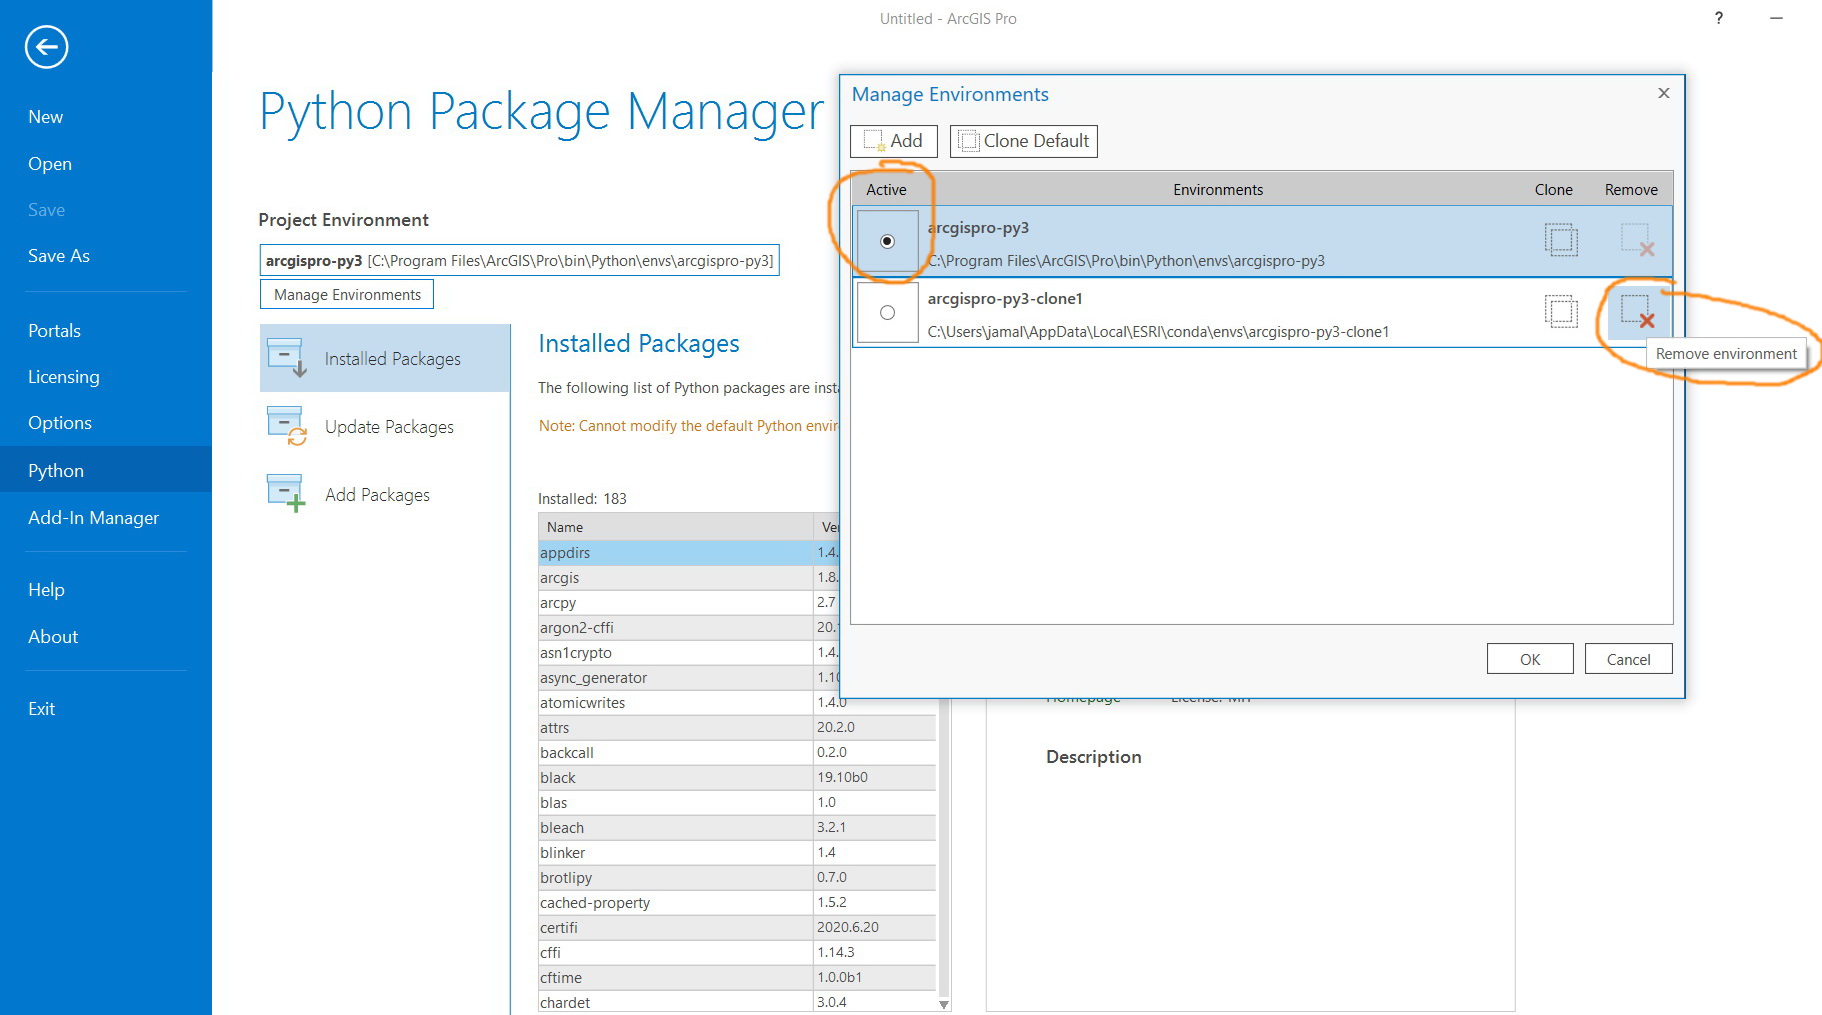Remove the arcgispro-py3-clone1 environment
1822x1015 pixels.
pyautogui.click(x=1637, y=312)
